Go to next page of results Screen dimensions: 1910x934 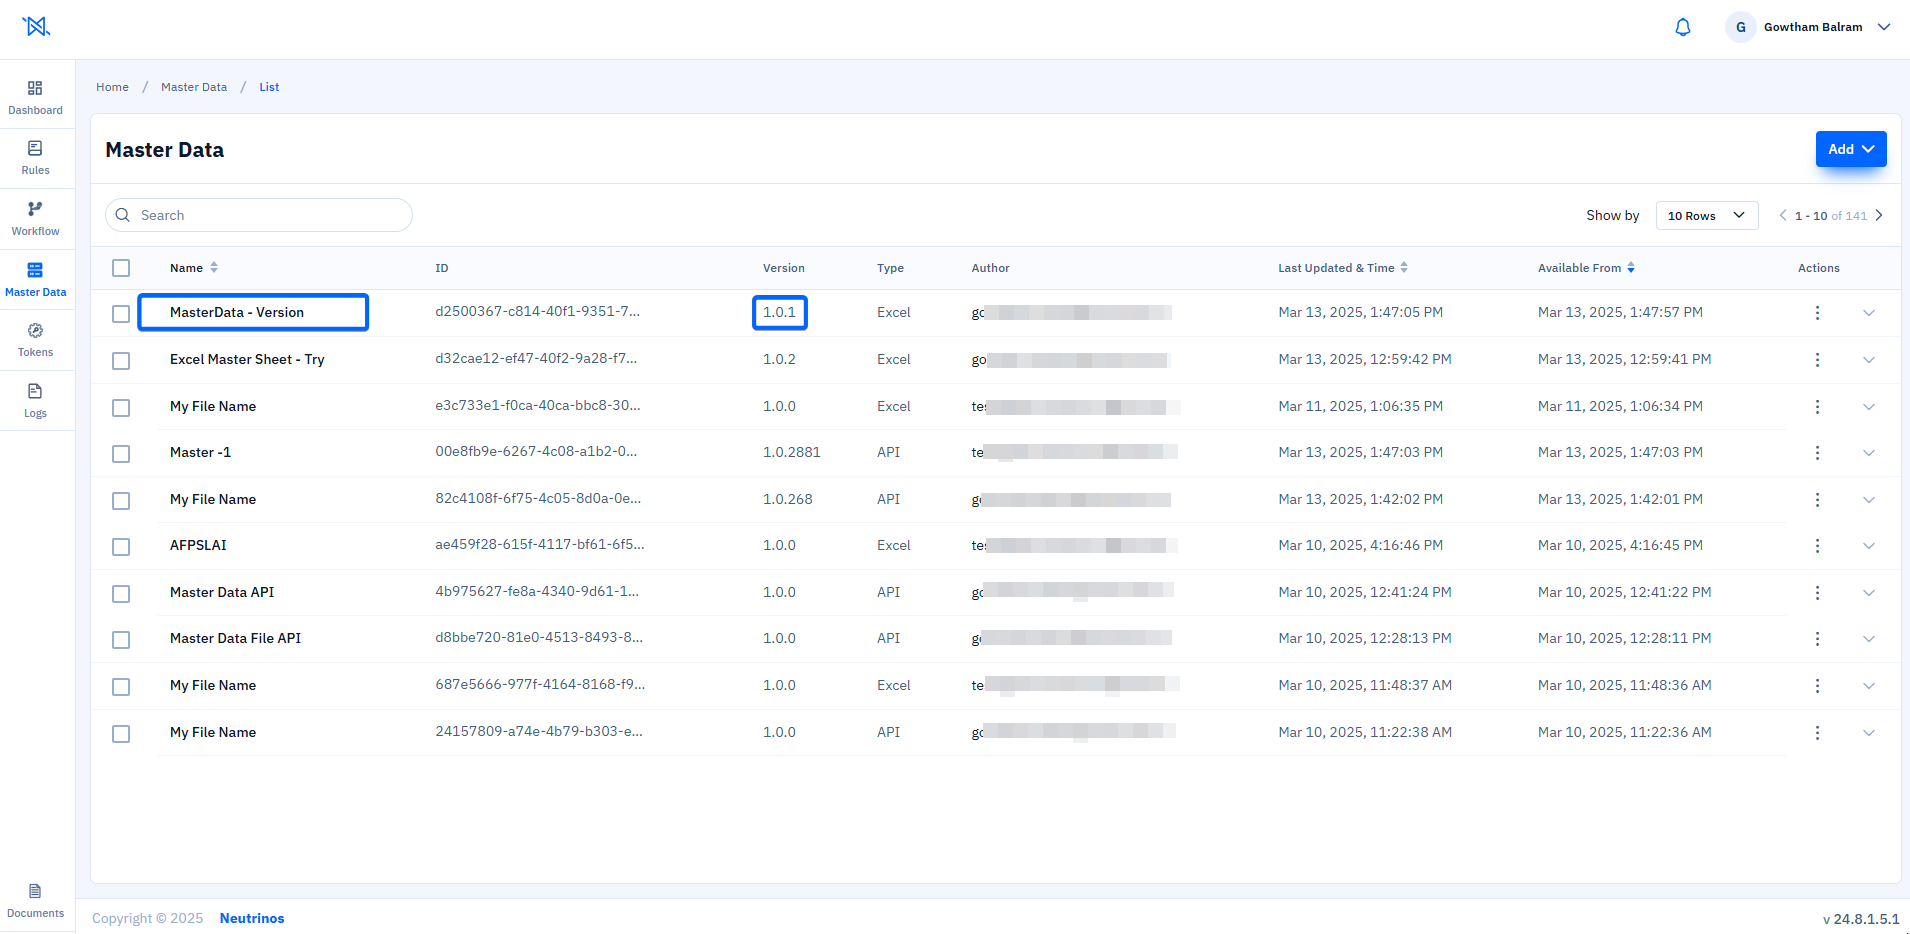[x=1879, y=215]
